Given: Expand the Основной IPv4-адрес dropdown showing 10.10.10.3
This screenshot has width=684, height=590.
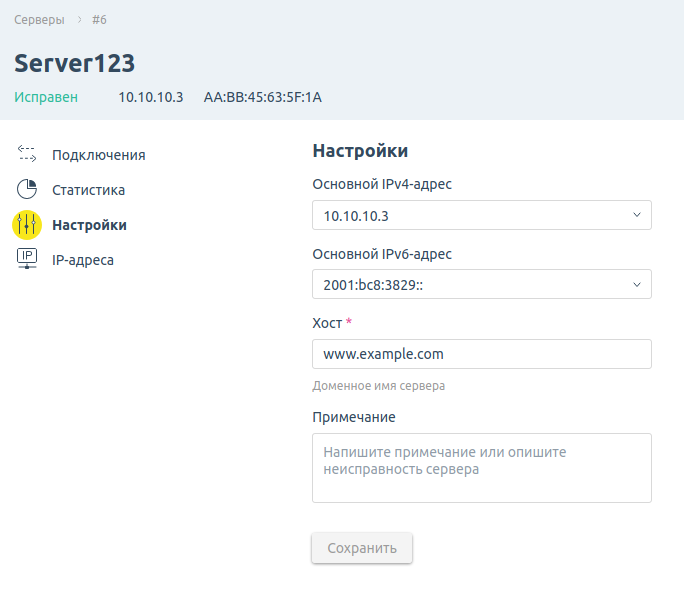Looking at the screenshot, I should 470,215.
